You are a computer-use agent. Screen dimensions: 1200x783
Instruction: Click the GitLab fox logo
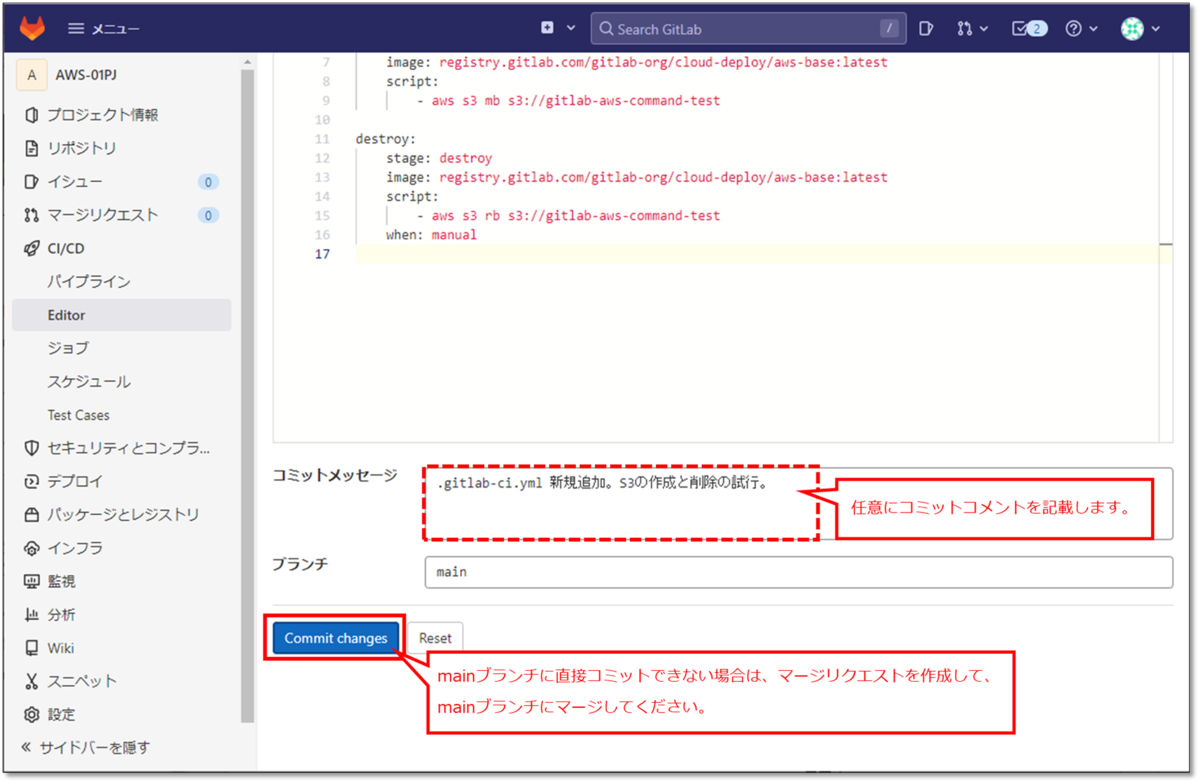coord(33,29)
